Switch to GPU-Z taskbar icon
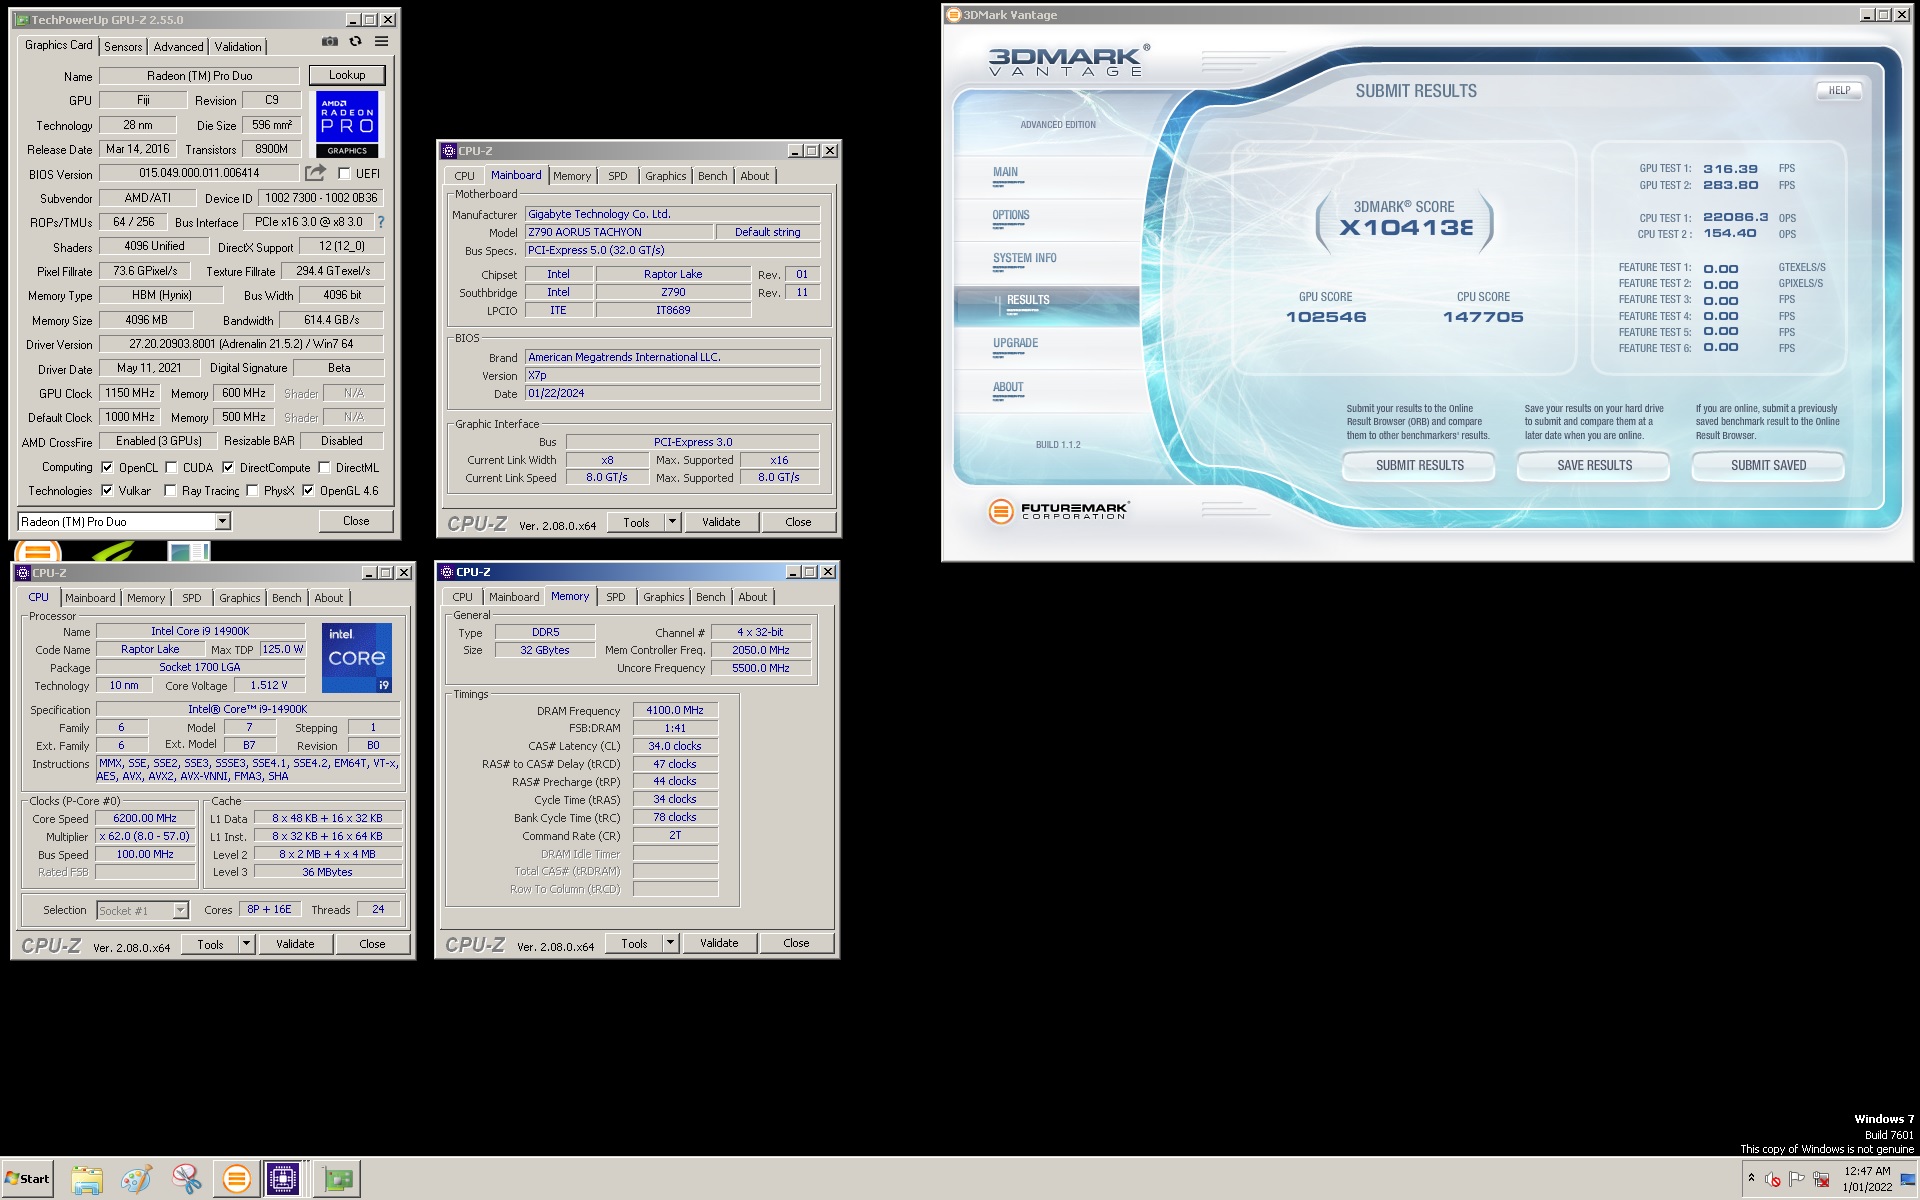The height and width of the screenshot is (1200, 1920). click(338, 1179)
